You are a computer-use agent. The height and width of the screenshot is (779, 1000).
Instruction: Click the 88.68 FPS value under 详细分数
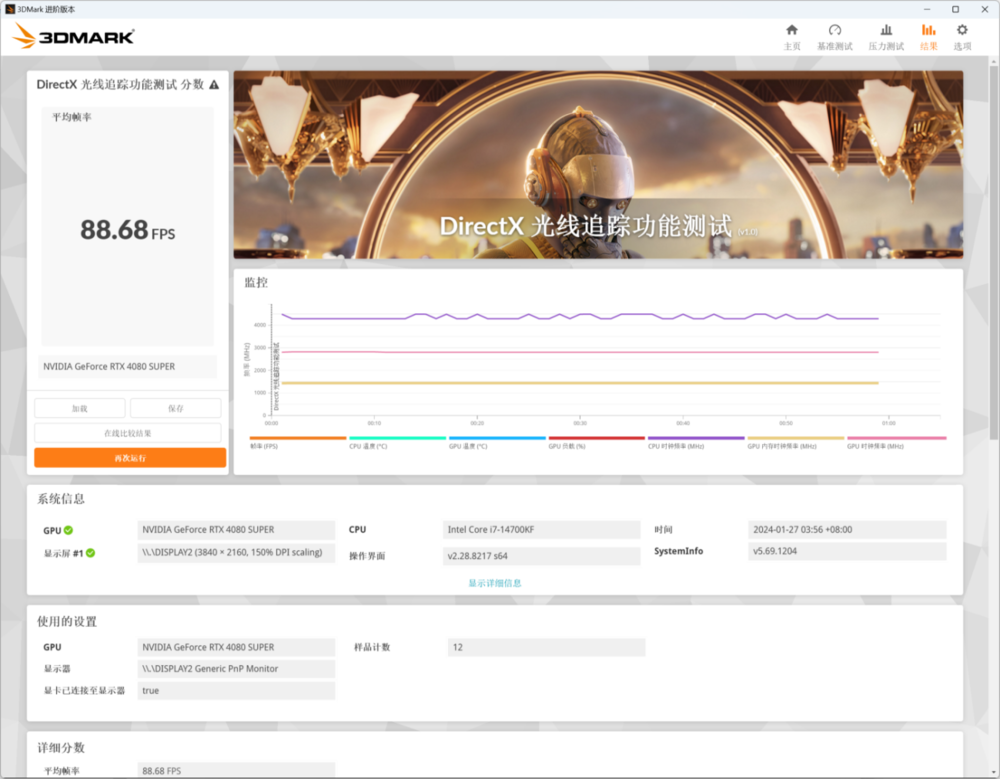click(236, 770)
